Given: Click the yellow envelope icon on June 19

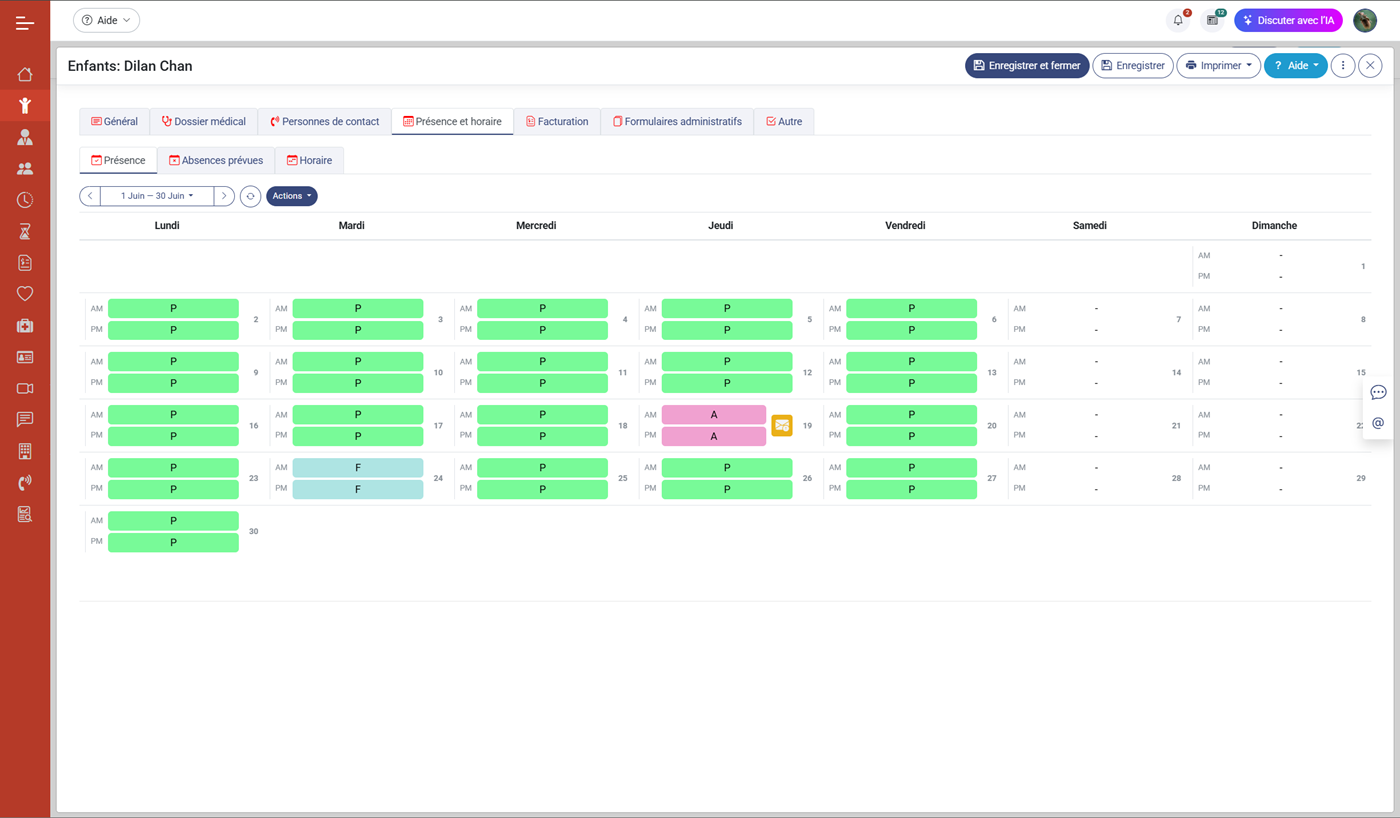Looking at the screenshot, I should point(782,426).
